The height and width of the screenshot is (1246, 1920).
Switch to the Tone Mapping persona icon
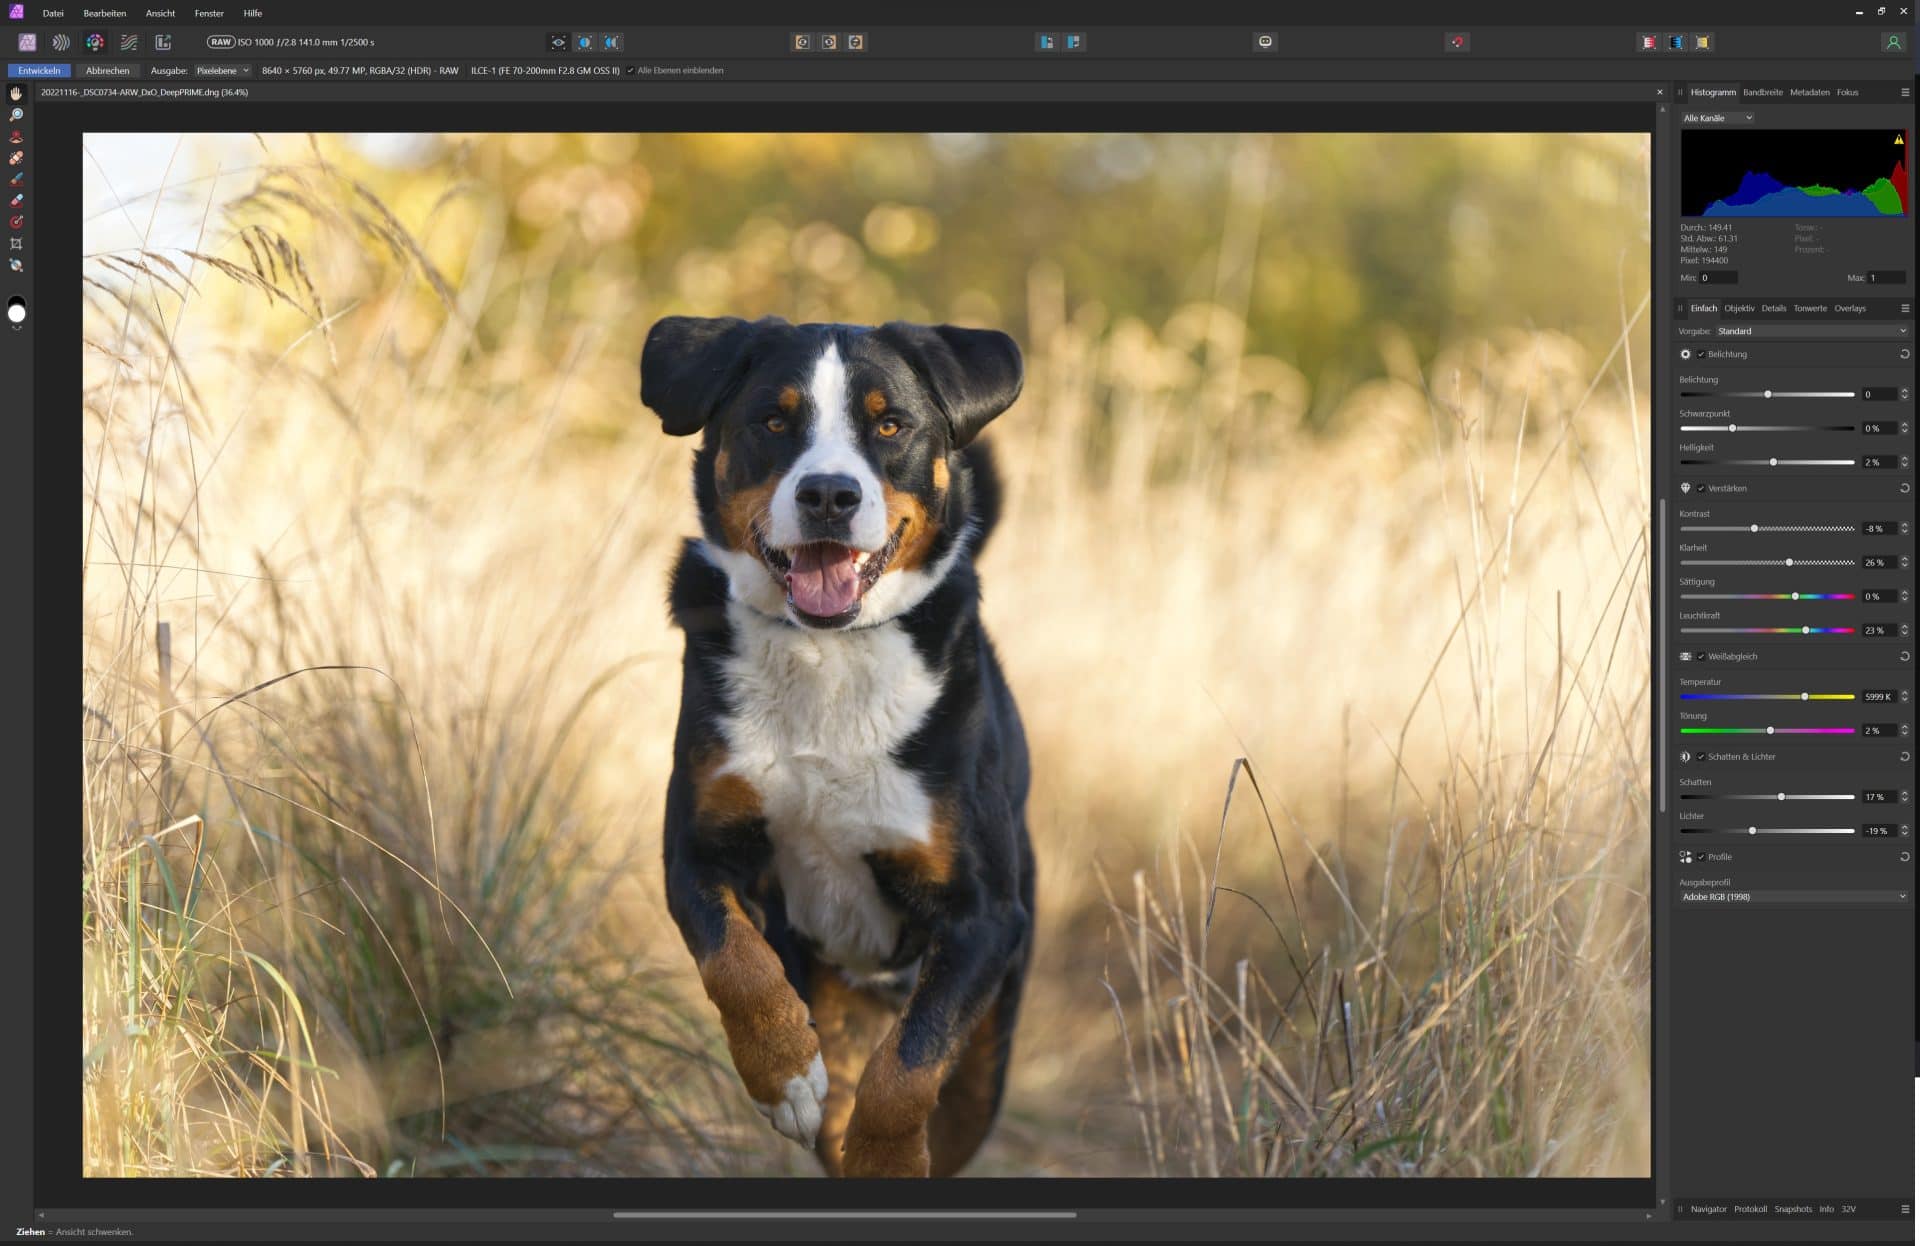[129, 42]
